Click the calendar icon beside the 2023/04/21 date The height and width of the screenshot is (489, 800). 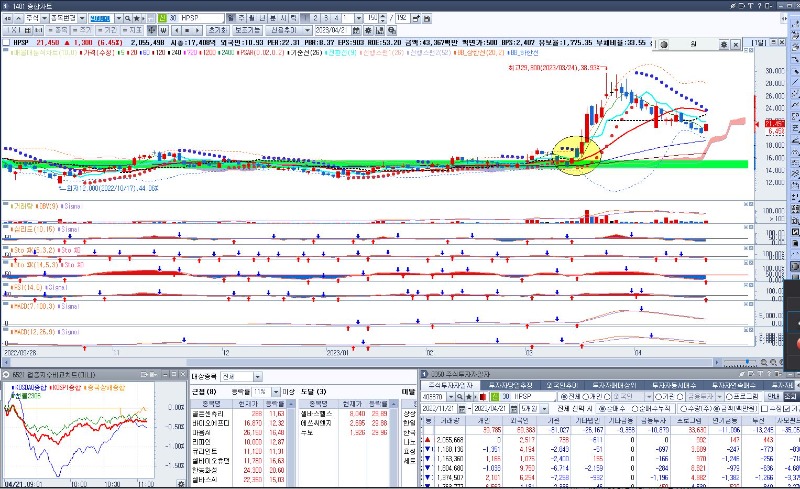point(357,30)
